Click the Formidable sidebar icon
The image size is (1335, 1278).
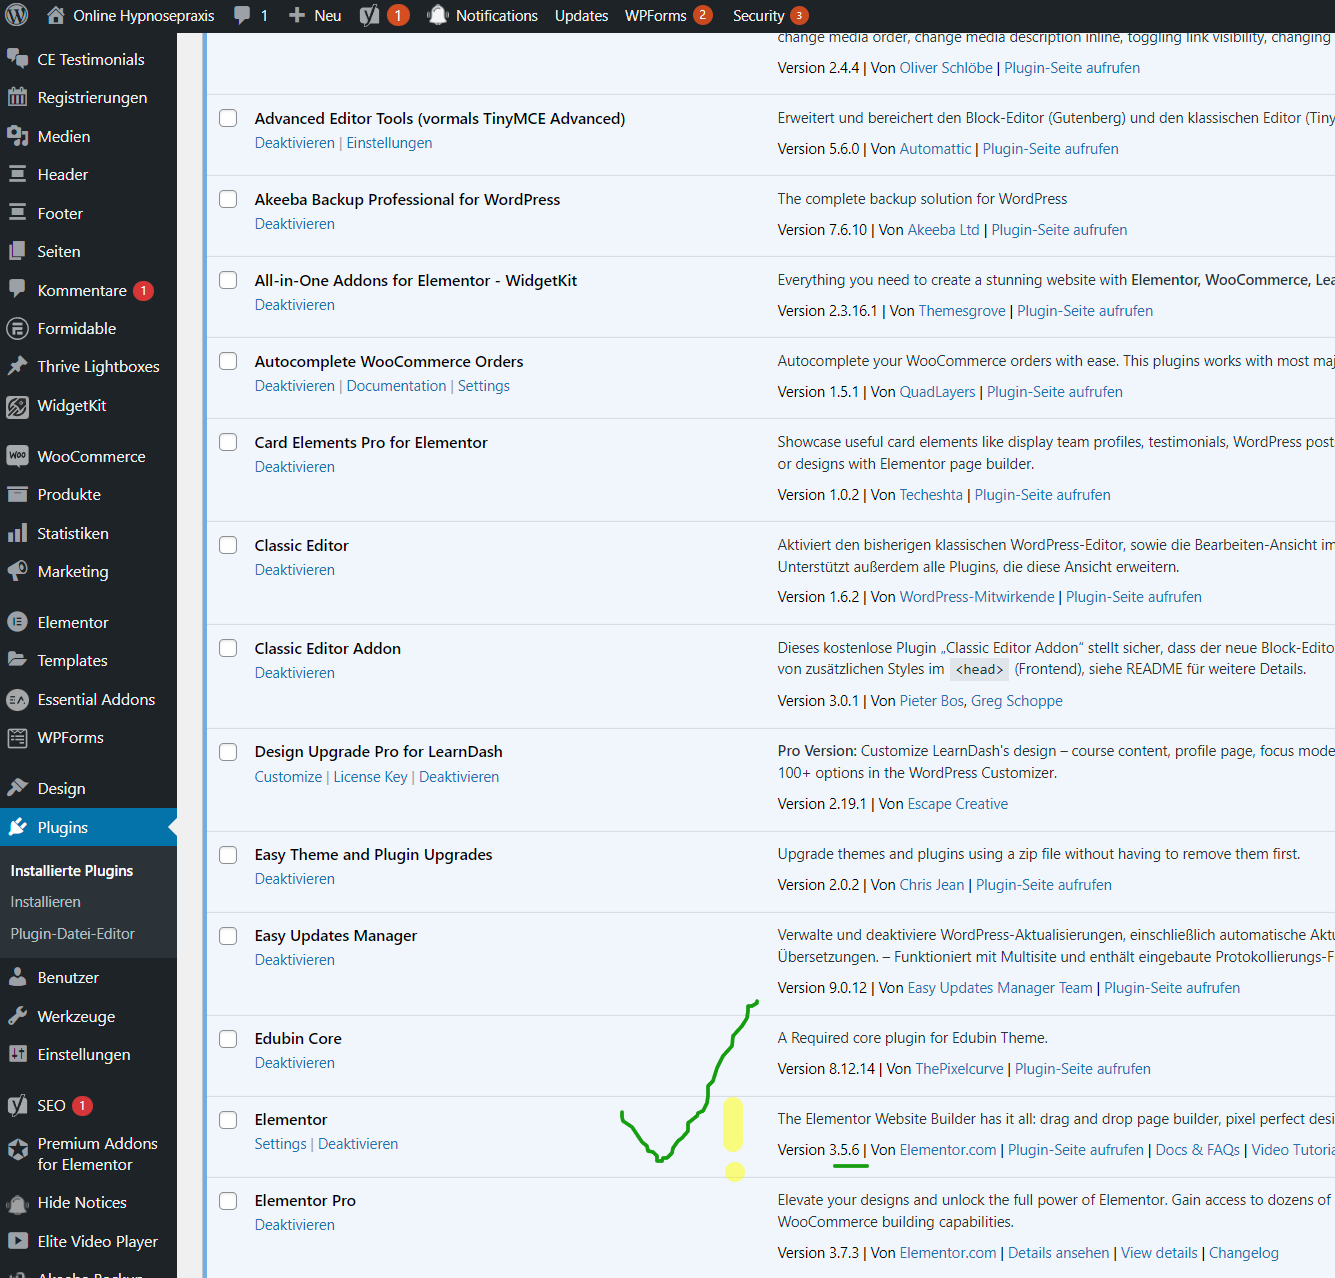(x=17, y=328)
